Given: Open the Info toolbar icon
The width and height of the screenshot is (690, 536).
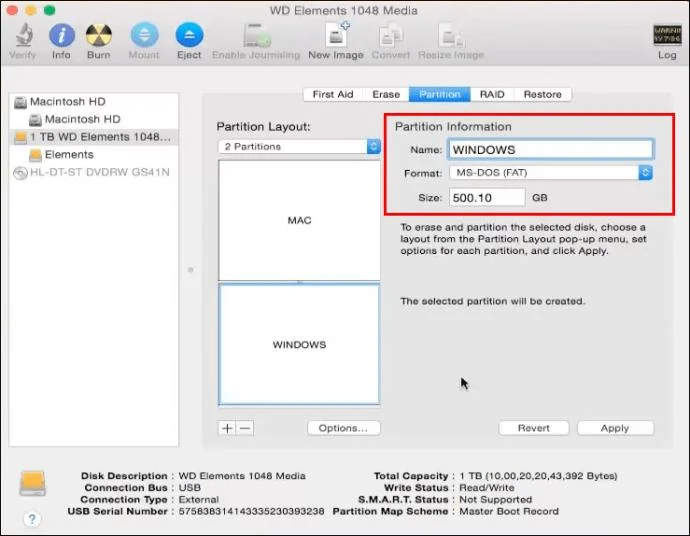Looking at the screenshot, I should [x=61, y=35].
